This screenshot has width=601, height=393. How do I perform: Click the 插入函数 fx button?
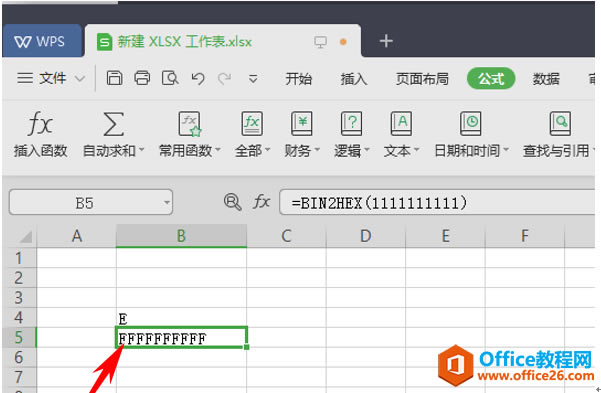coord(40,134)
